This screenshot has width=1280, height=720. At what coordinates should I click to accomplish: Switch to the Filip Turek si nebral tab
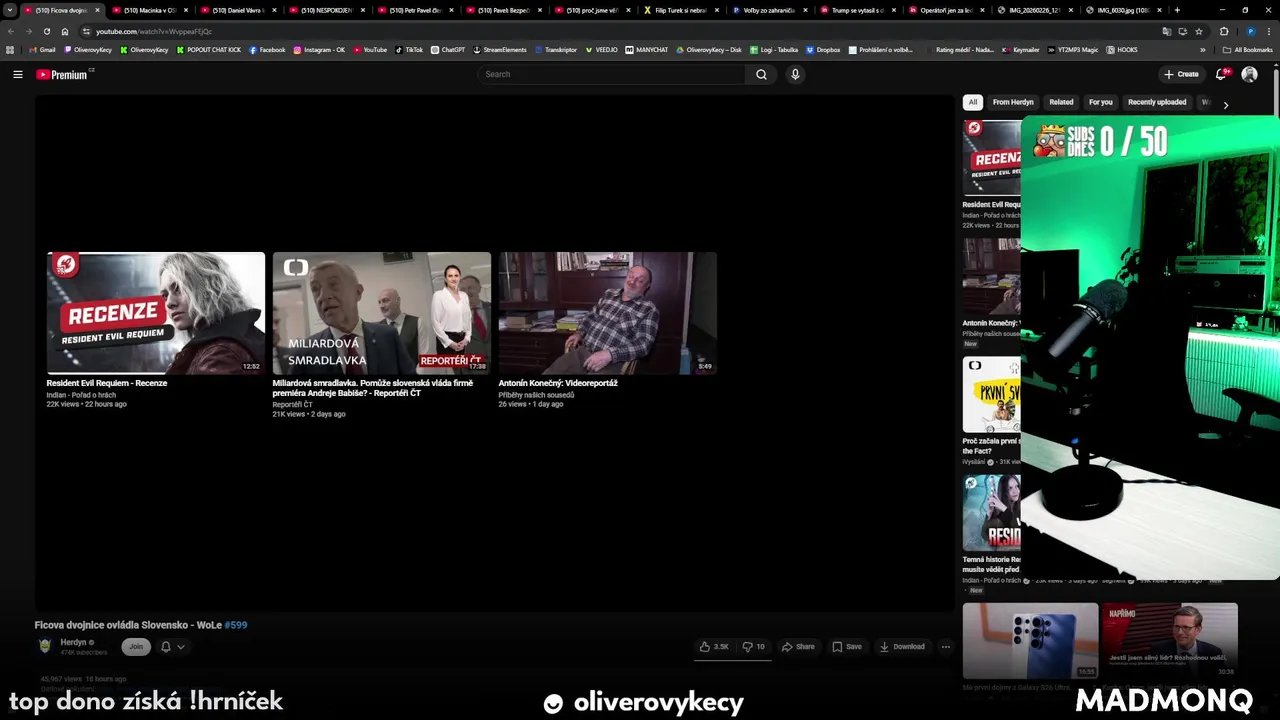point(680,10)
